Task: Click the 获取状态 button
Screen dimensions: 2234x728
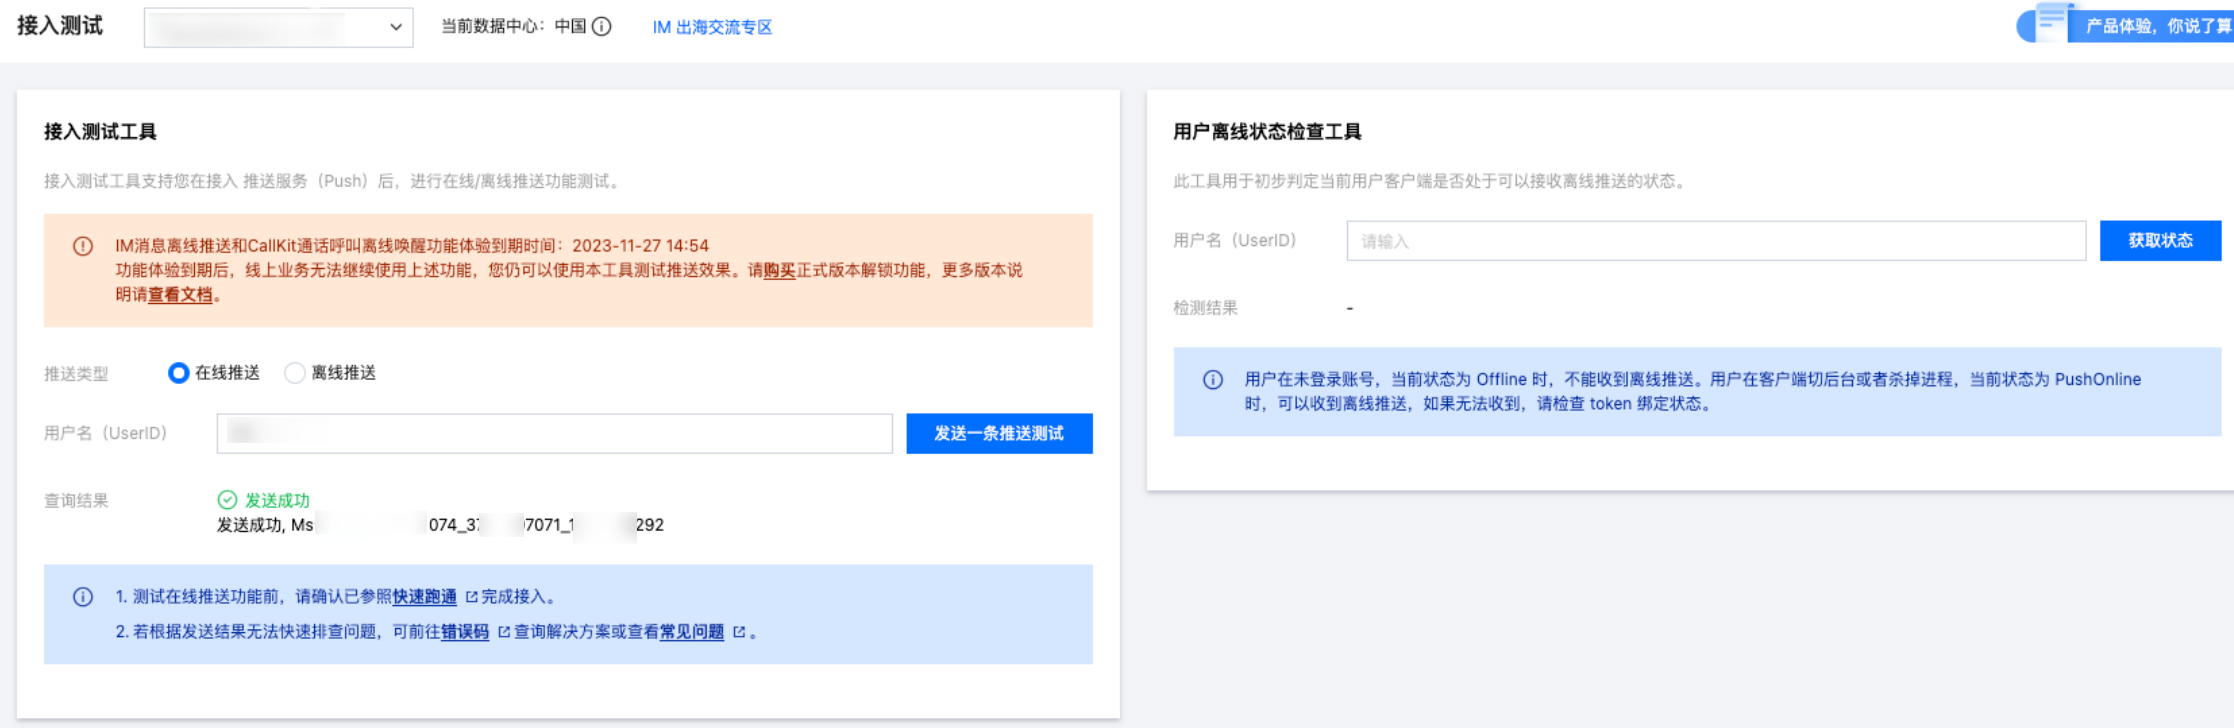Action: 2160,241
